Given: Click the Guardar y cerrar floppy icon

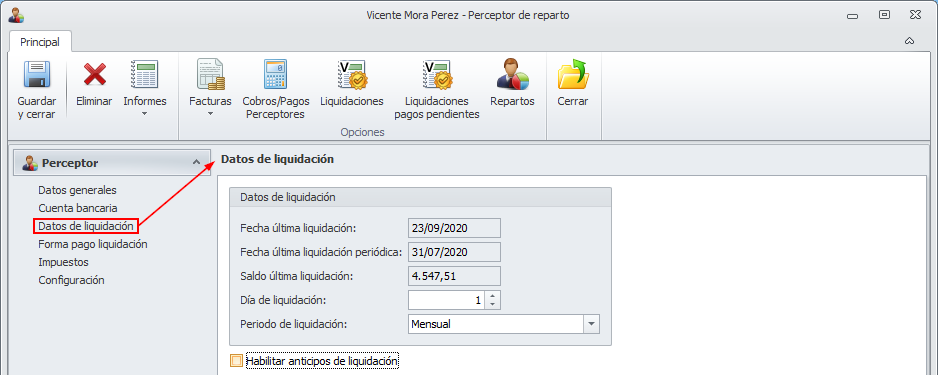Looking at the screenshot, I should [x=36, y=75].
